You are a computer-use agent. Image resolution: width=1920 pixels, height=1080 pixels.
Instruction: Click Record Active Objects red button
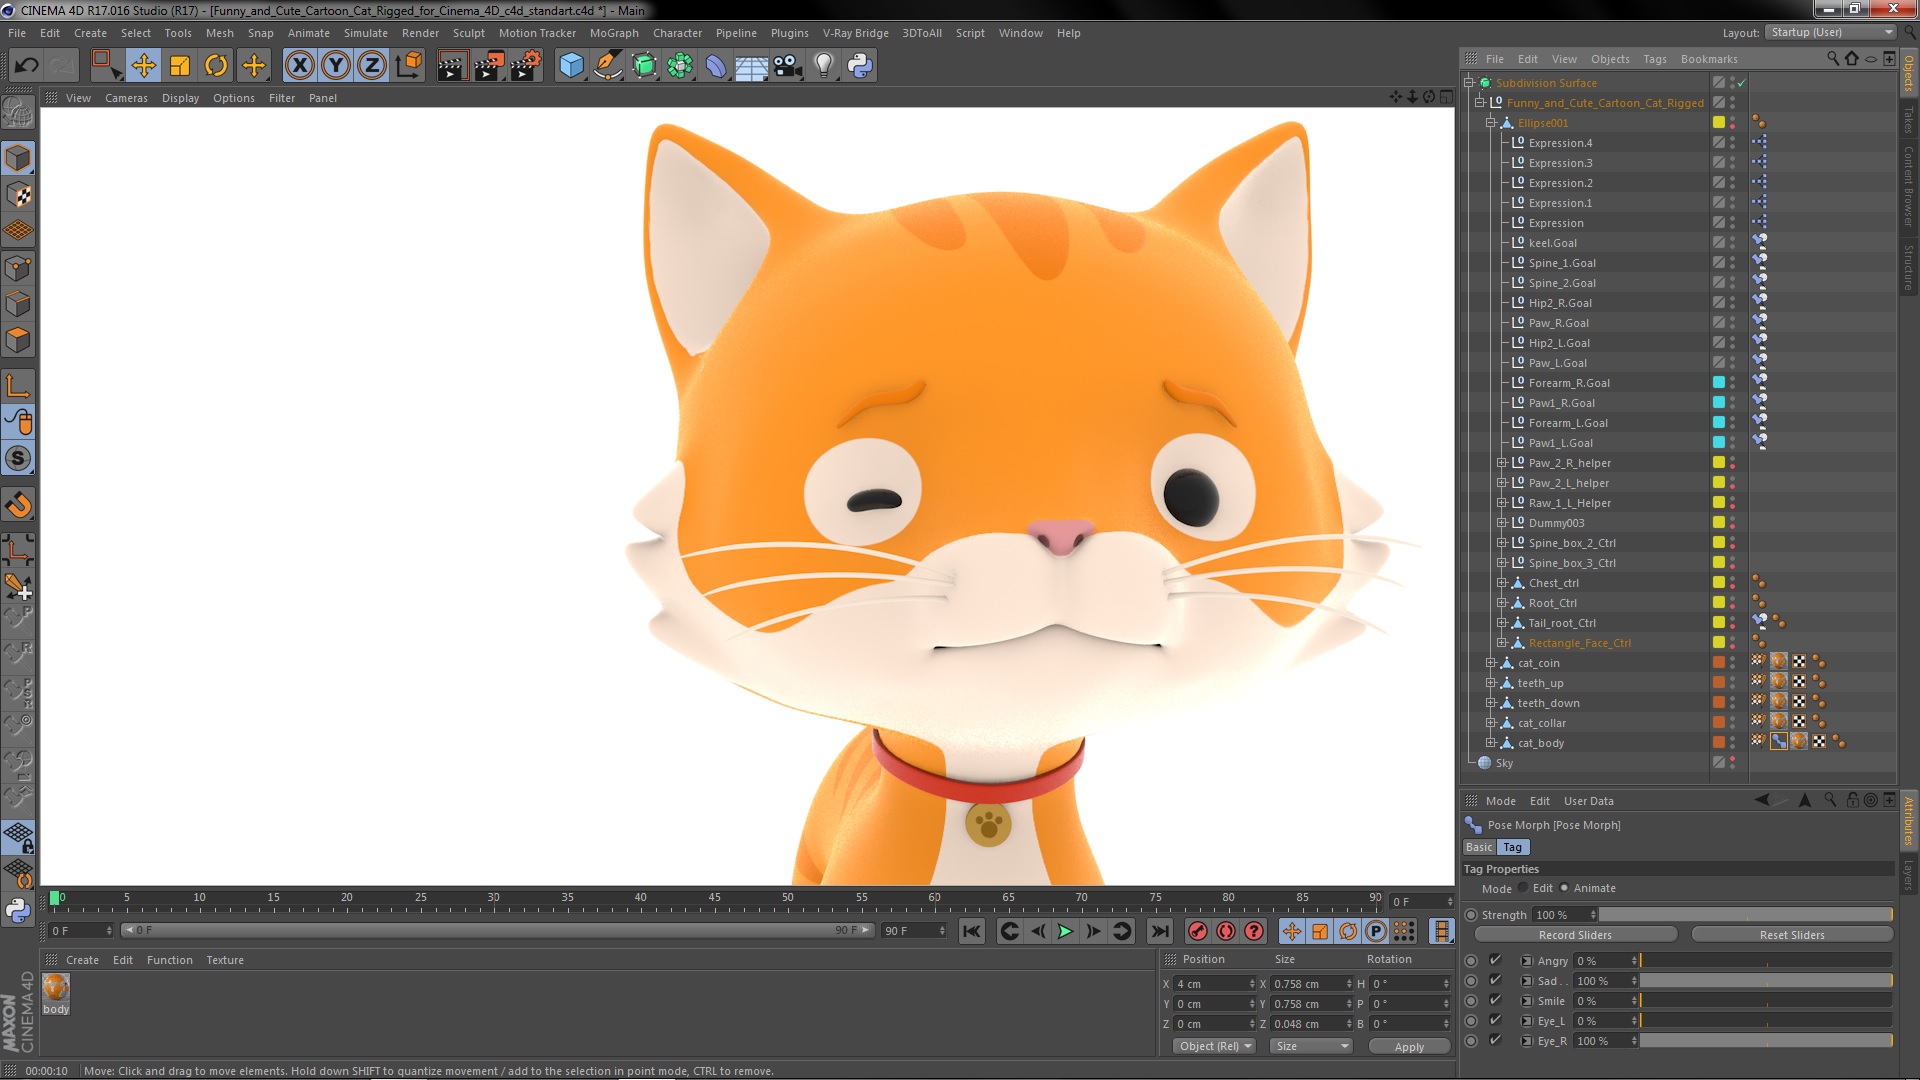[1198, 932]
